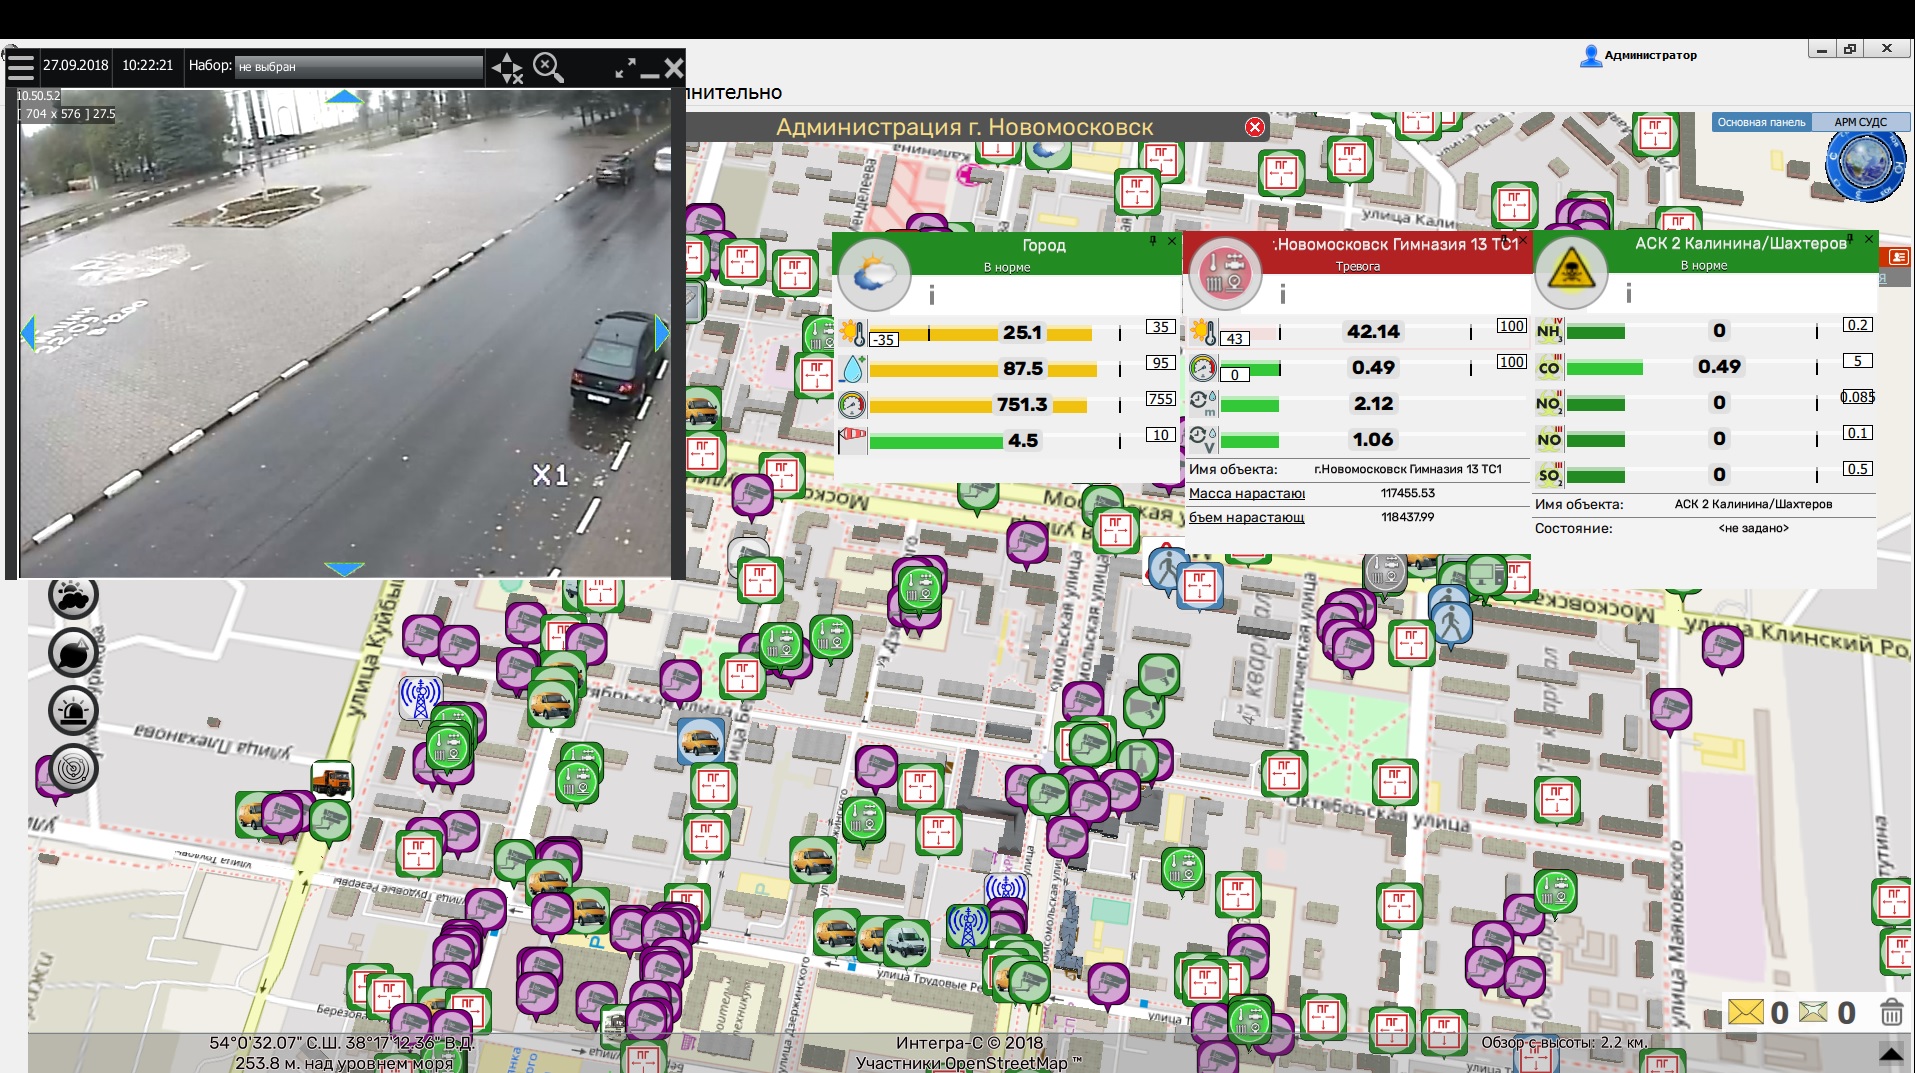Pan camera view down with blue arrow
This screenshot has height=1073, width=1915.
tap(344, 569)
